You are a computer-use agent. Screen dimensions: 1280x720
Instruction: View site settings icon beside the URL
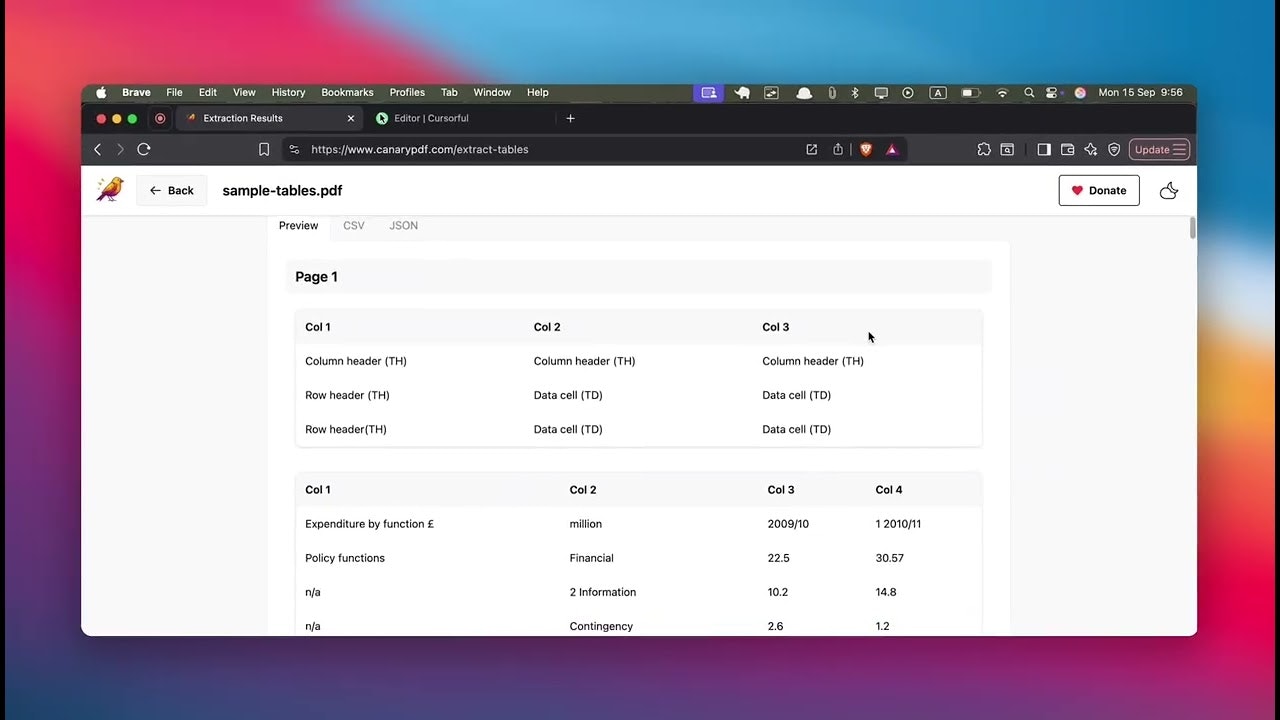(x=294, y=149)
